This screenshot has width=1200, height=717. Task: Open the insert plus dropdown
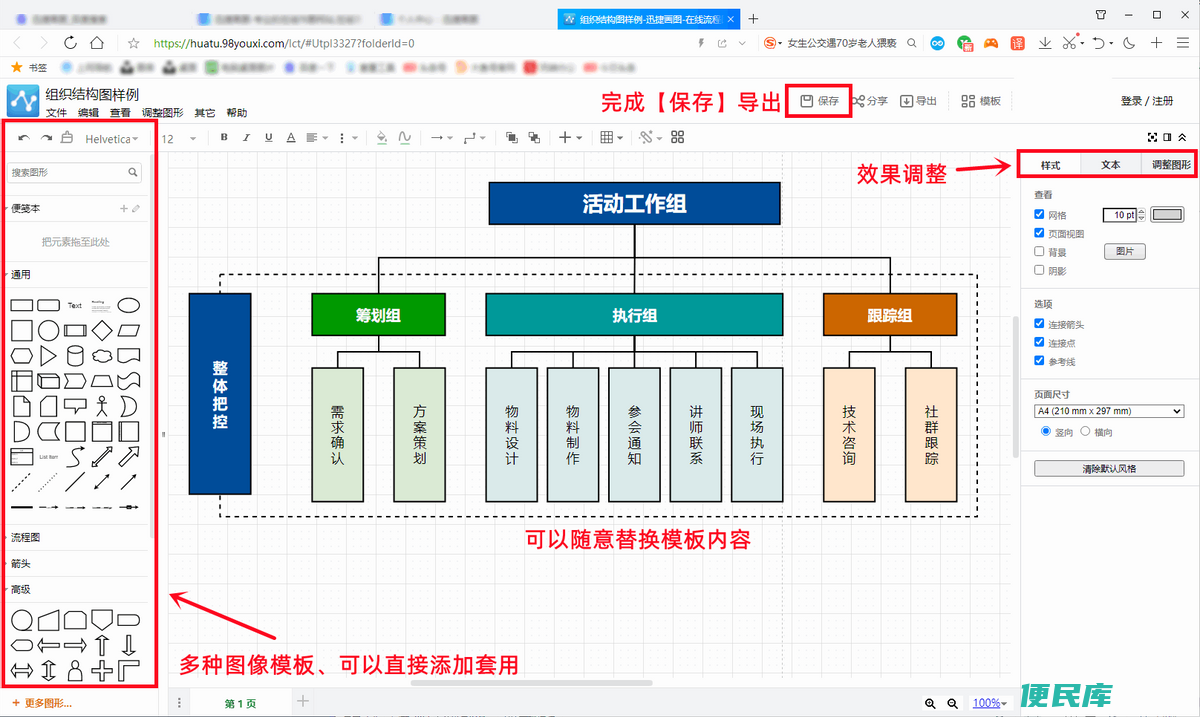[570, 138]
